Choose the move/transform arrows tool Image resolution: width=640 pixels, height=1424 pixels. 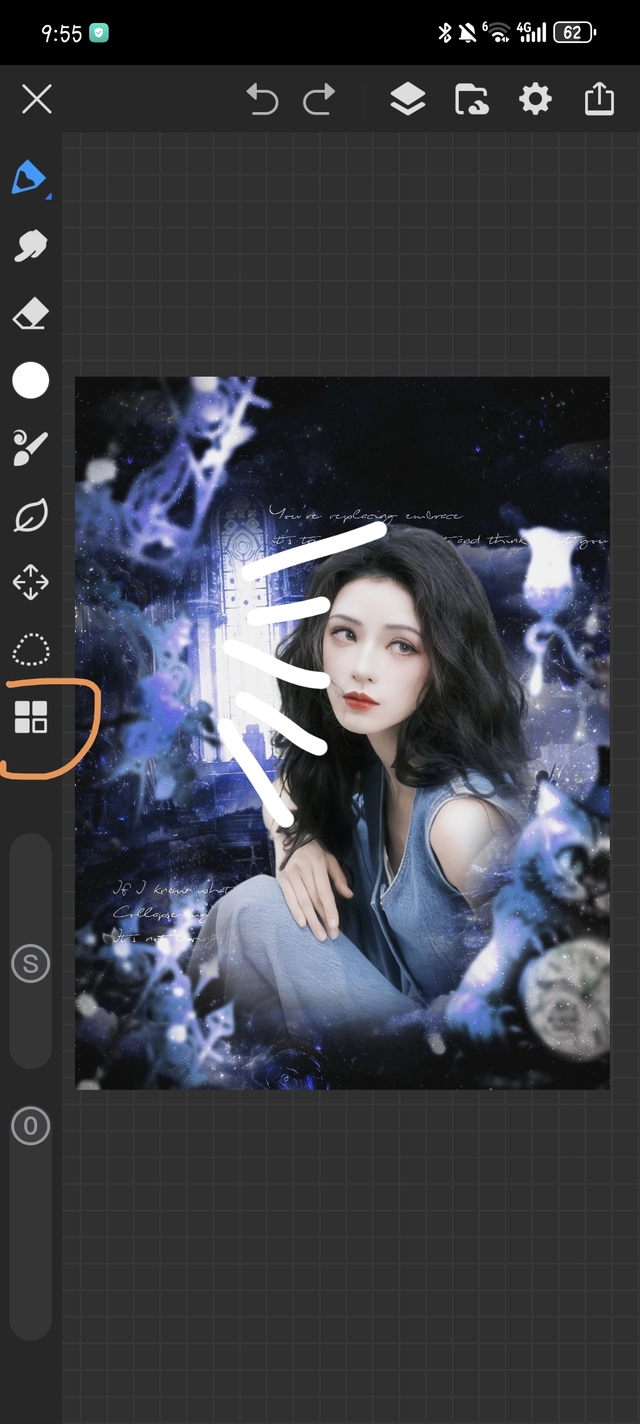(30, 582)
